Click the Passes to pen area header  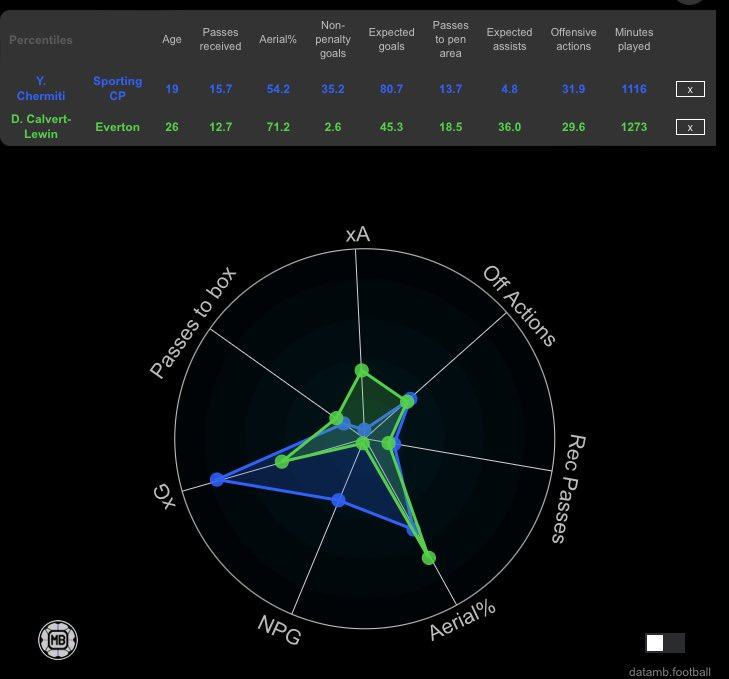point(451,40)
